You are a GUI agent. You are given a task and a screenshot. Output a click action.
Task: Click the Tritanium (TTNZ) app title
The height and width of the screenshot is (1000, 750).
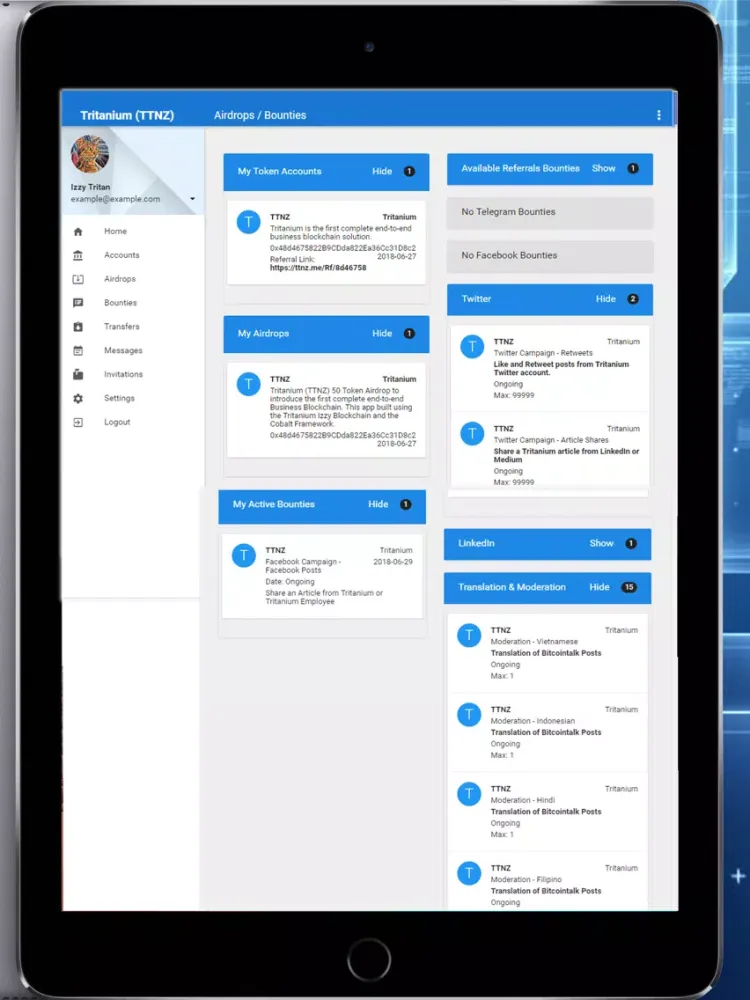point(127,115)
